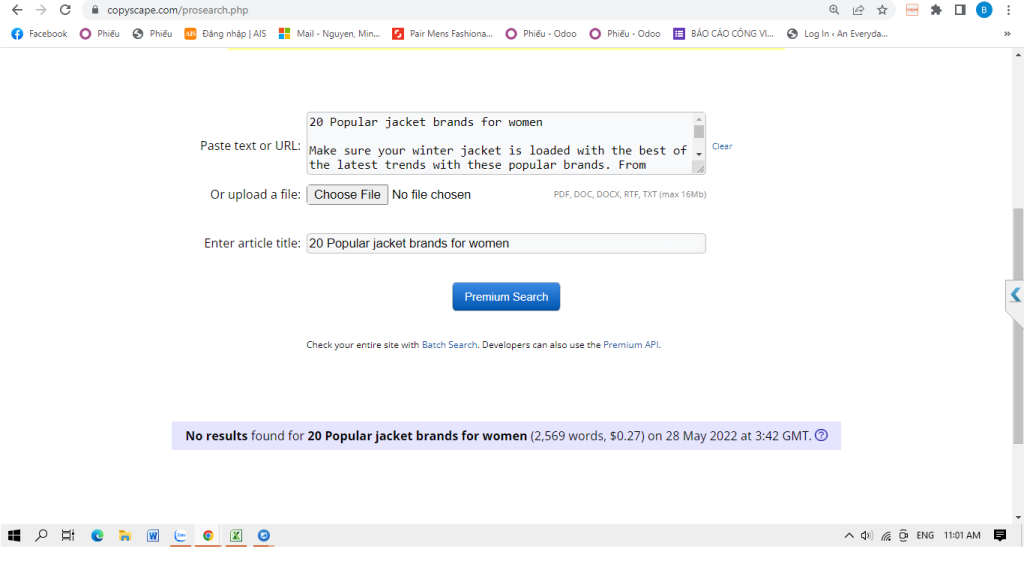The width and height of the screenshot is (1024, 576).
Task: Open the Excel icon in taskbar
Action: point(236,535)
